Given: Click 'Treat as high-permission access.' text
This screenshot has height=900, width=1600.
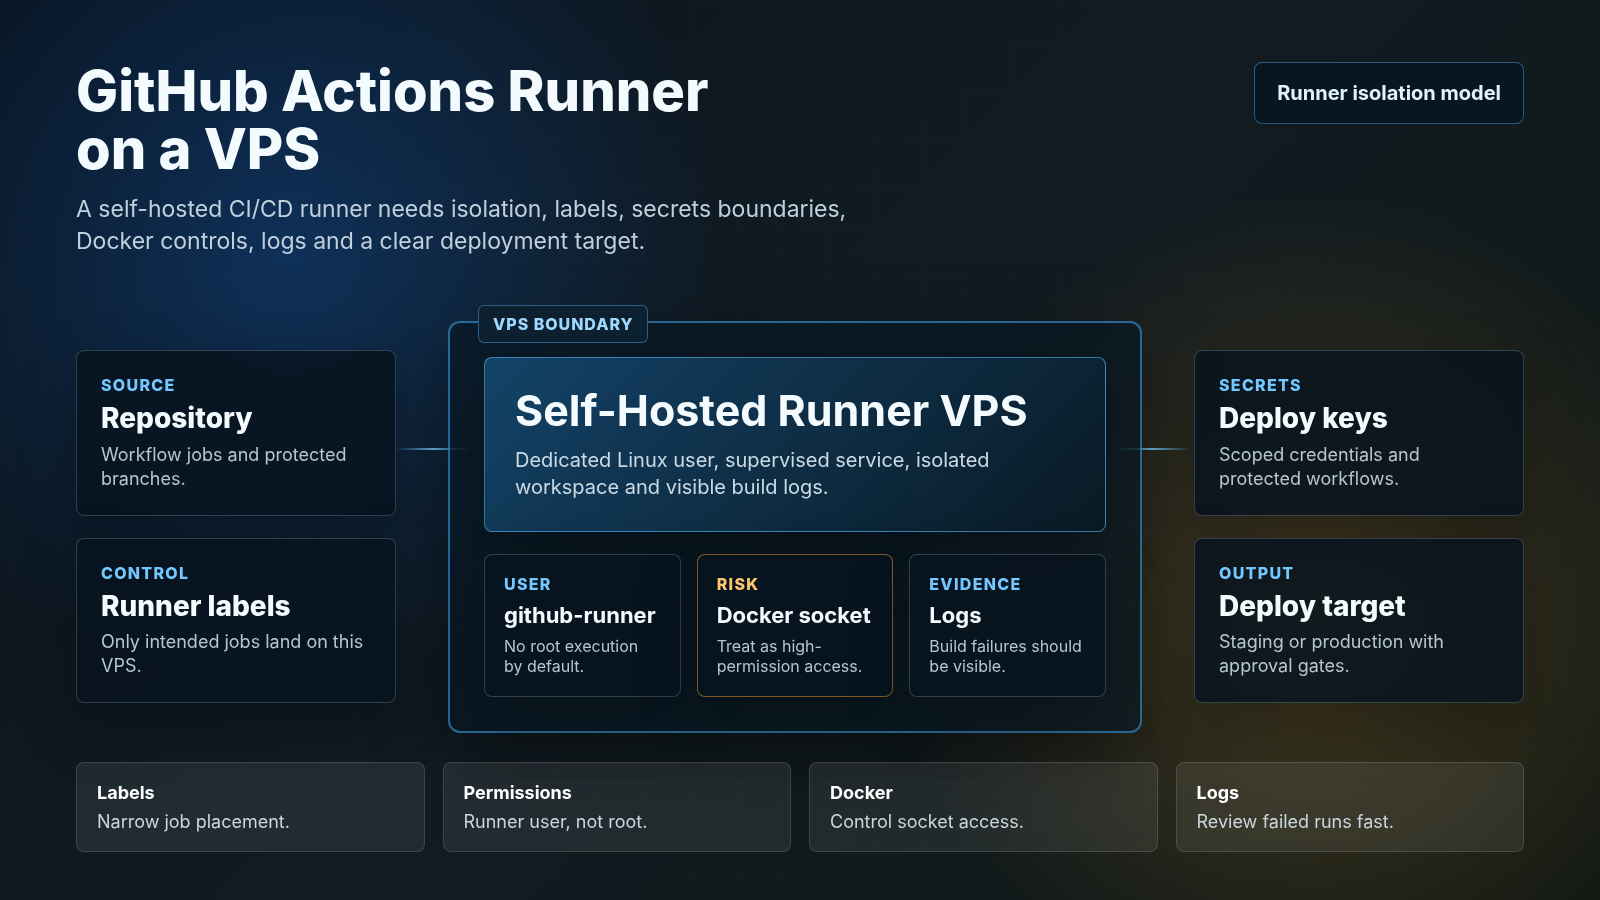Looking at the screenshot, I should (789, 656).
